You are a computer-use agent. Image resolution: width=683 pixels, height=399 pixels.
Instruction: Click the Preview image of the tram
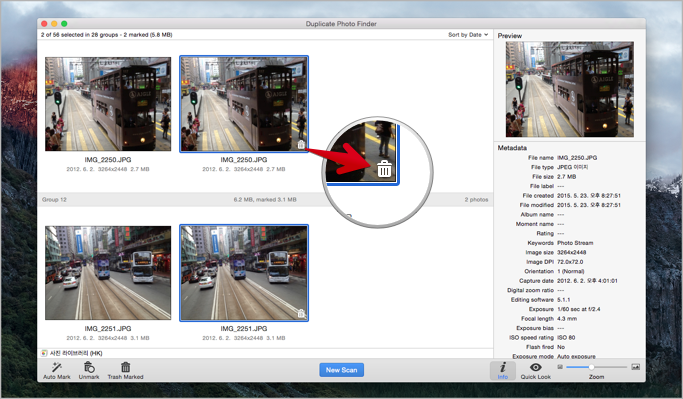(570, 89)
